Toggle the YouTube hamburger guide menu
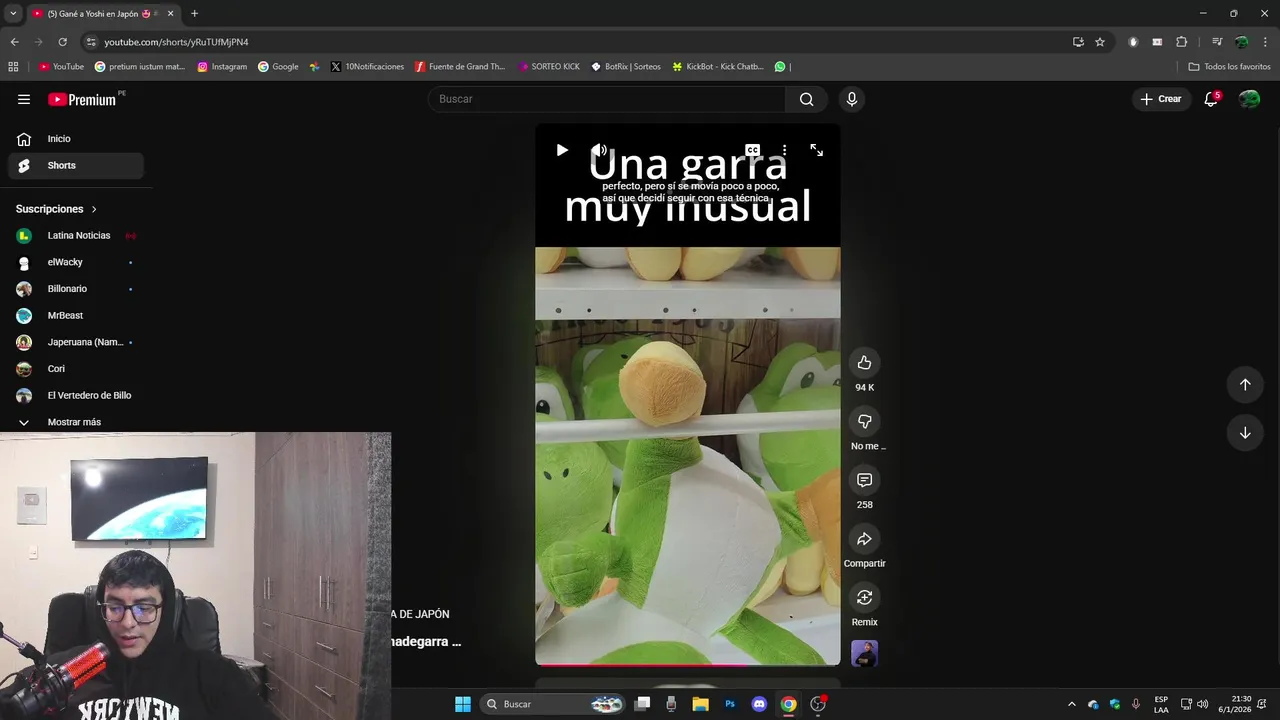Screen dimensions: 1280x720 (24, 99)
